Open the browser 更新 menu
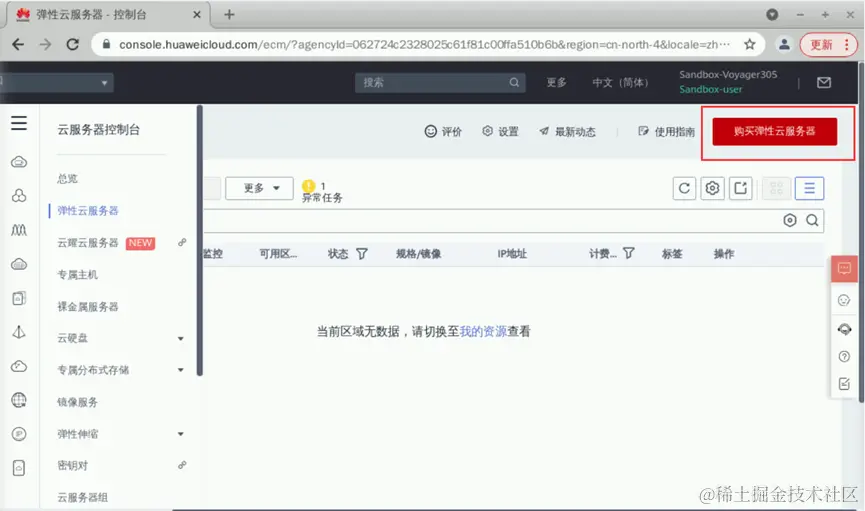The height and width of the screenshot is (511, 865). (x=829, y=45)
